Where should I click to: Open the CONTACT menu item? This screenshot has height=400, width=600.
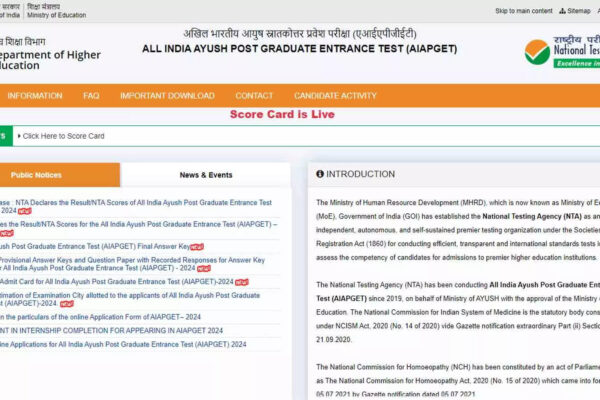tap(254, 96)
